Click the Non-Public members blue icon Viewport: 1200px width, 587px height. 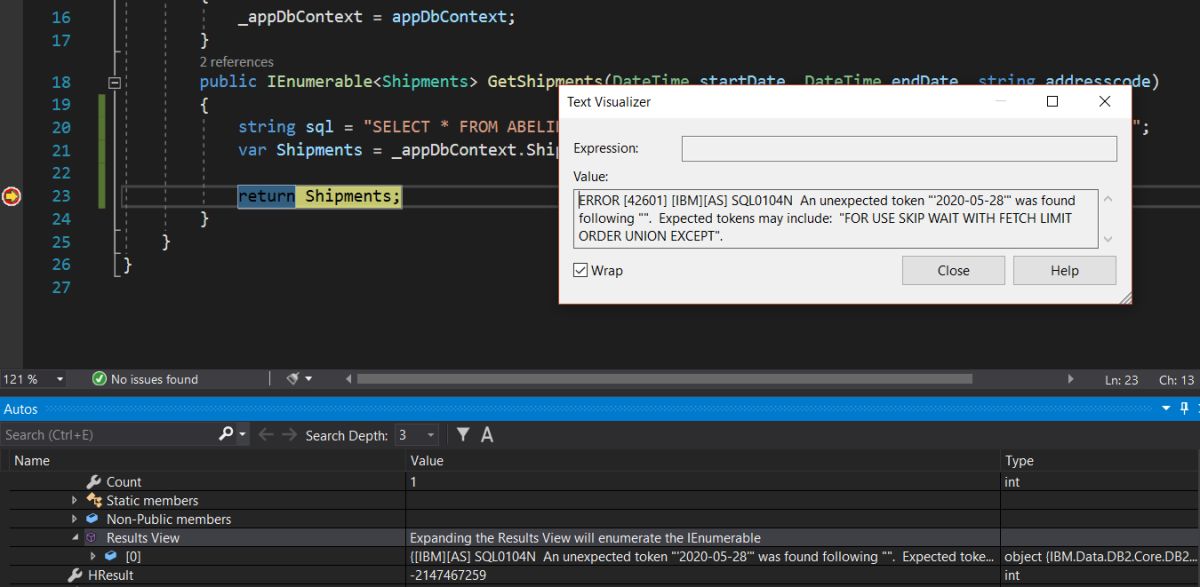point(93,519)
